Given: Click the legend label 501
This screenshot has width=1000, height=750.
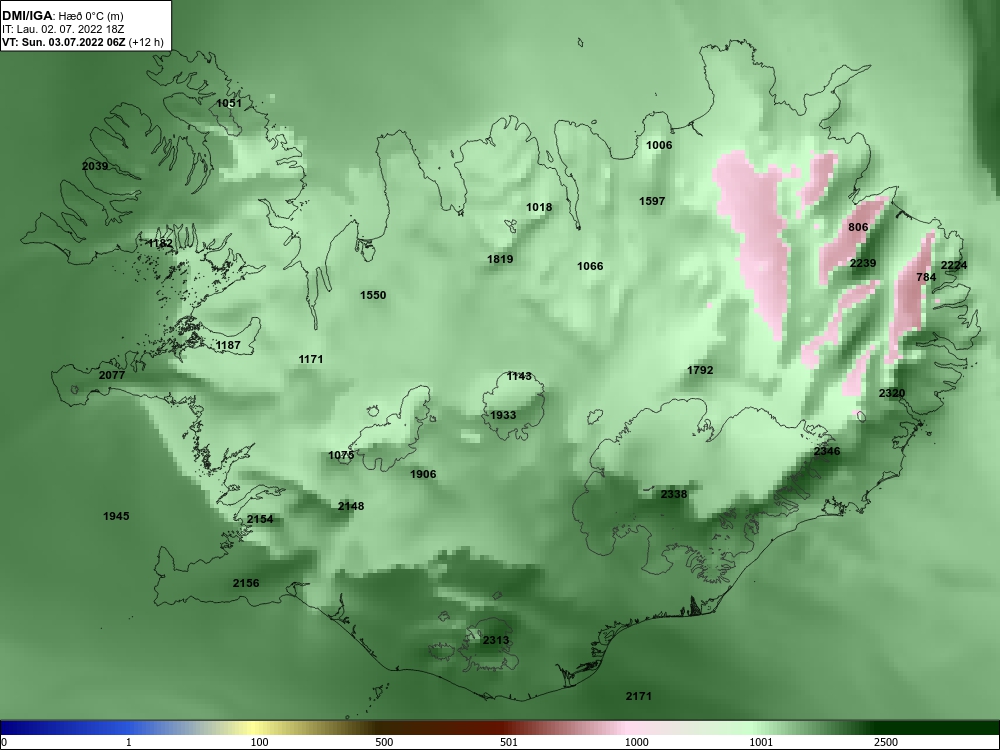Looking at the screenshot, I should (x=509, y=742).
